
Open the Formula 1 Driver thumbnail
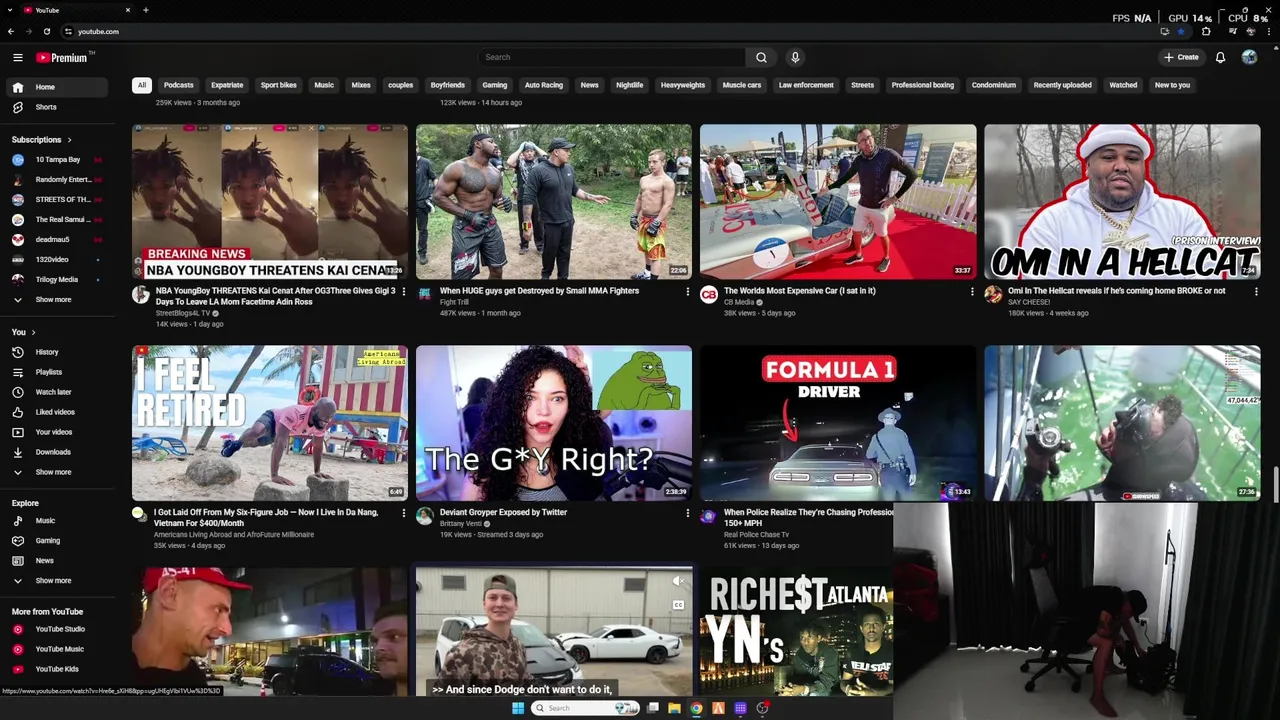[838, 423]
